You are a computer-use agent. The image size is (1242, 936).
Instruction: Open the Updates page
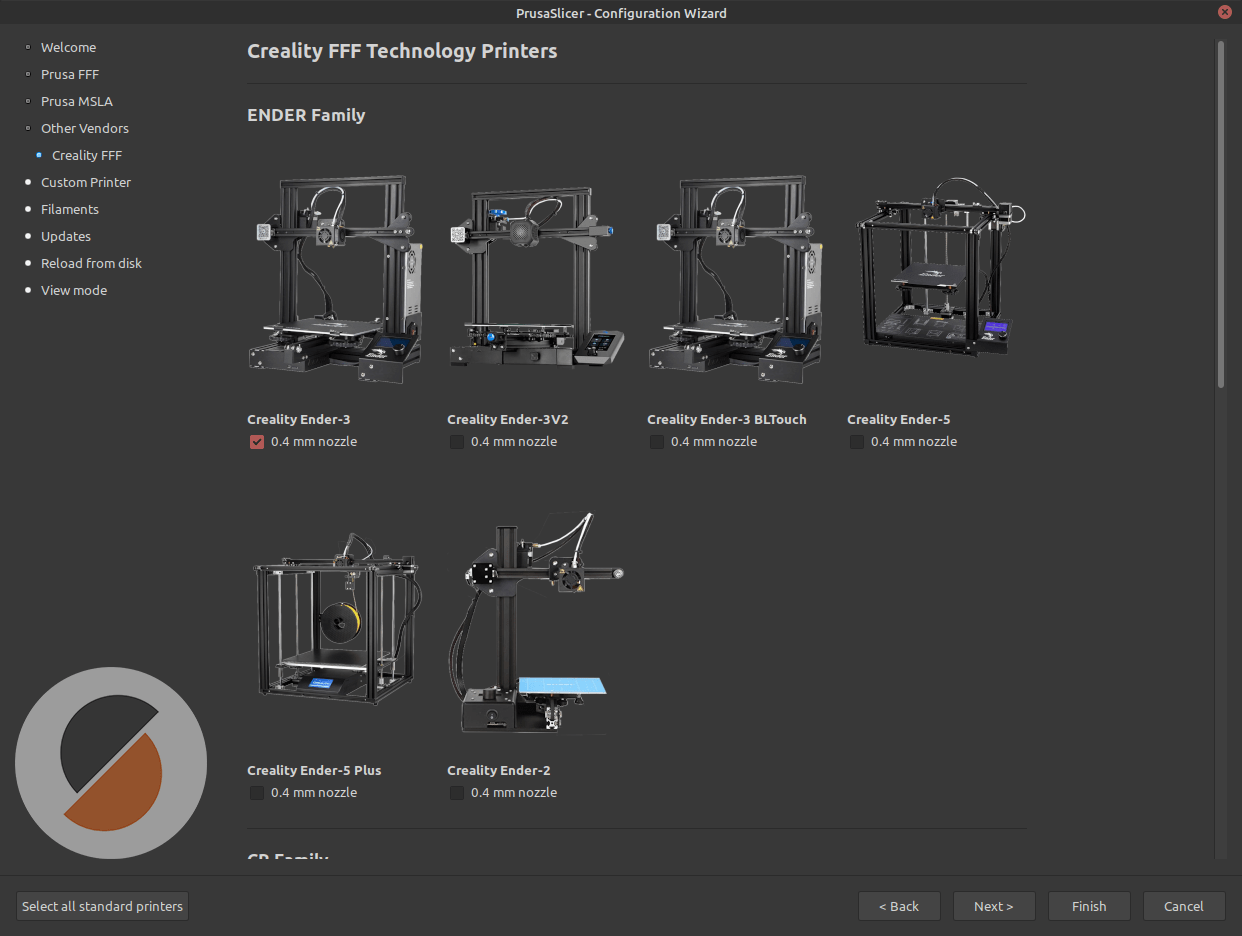66,236
